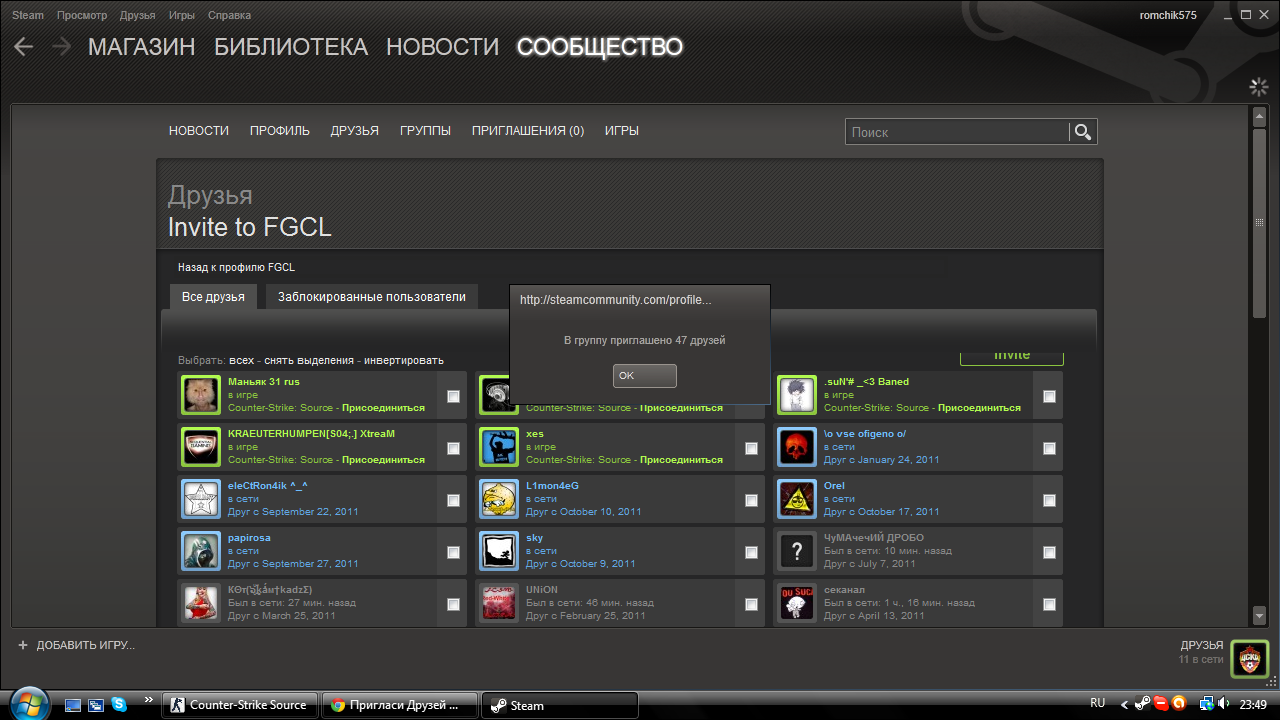Viewport: 1280px width, 720px height.
Task: Launch Skype from quick launch
Action: coord(119,705)
